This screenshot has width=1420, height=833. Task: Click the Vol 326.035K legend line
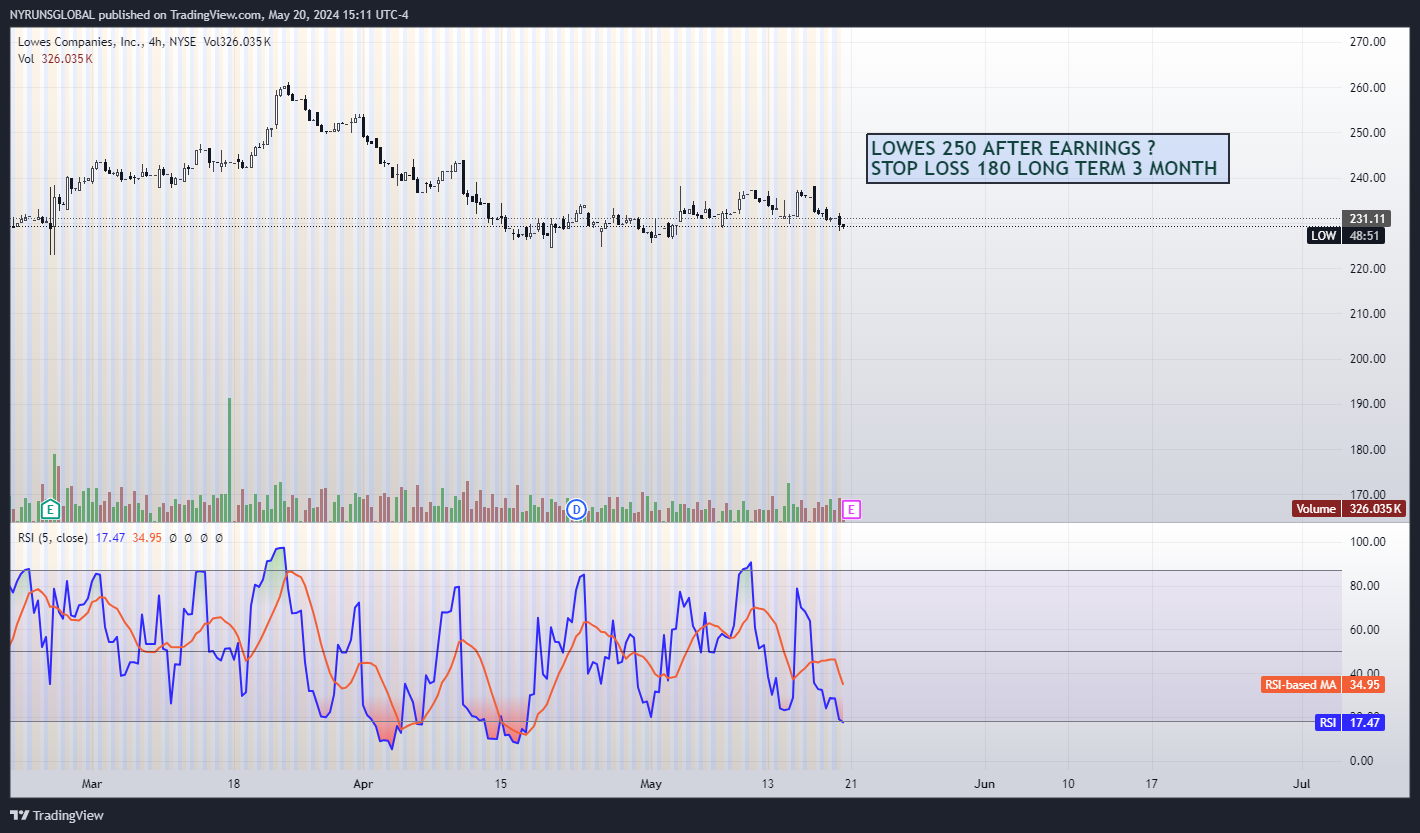(55, 59)
